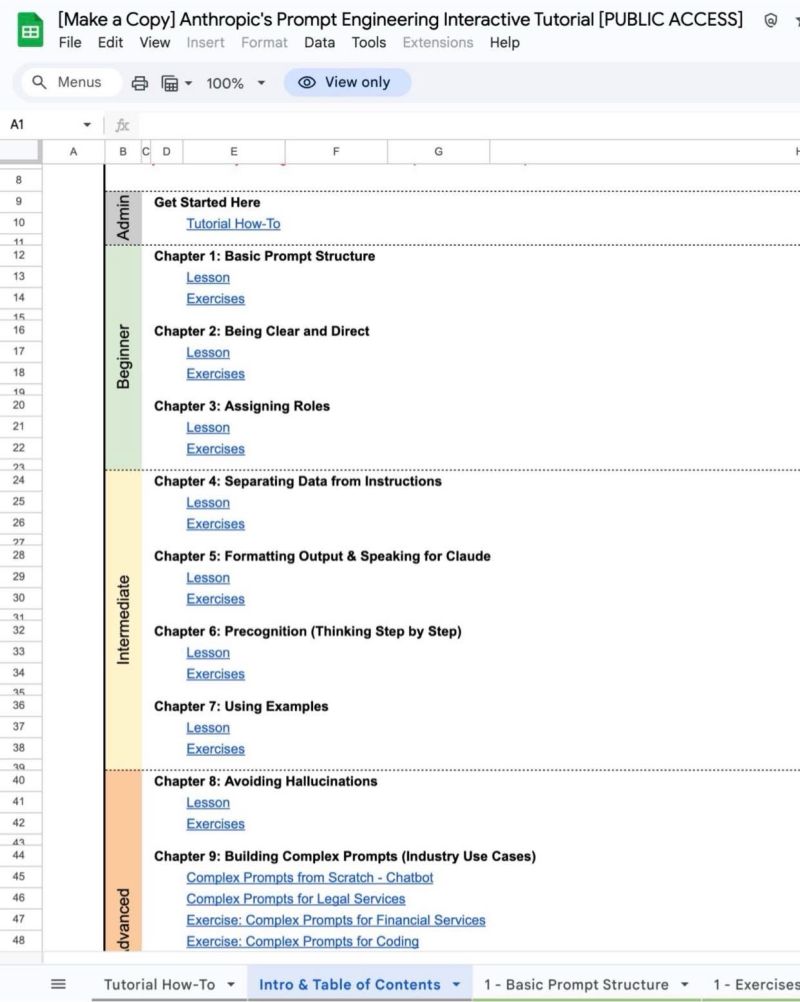Open the all sheets list icon
The image size is (800, 1002).
point(58,984)
